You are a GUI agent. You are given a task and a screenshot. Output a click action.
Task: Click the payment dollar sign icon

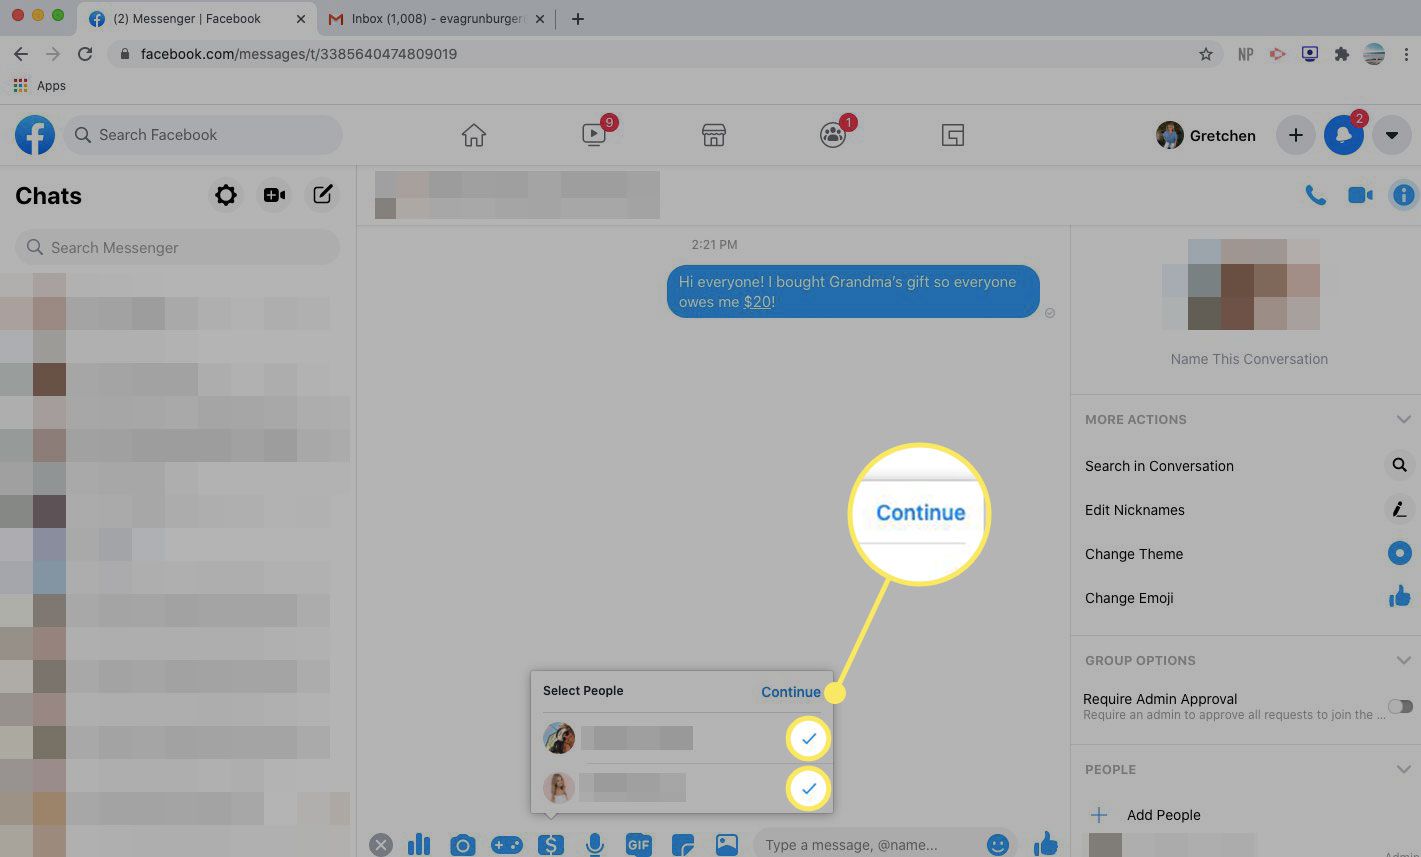click(x=550, y=845)
